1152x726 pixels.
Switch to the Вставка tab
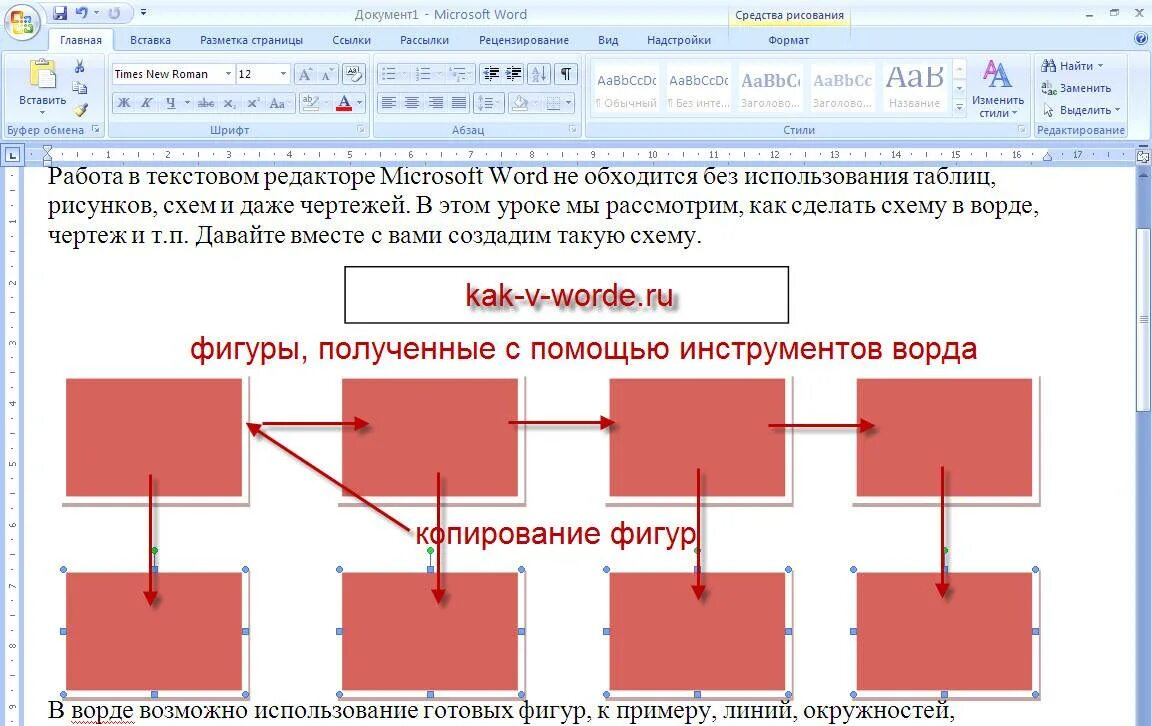click(150, 40)
